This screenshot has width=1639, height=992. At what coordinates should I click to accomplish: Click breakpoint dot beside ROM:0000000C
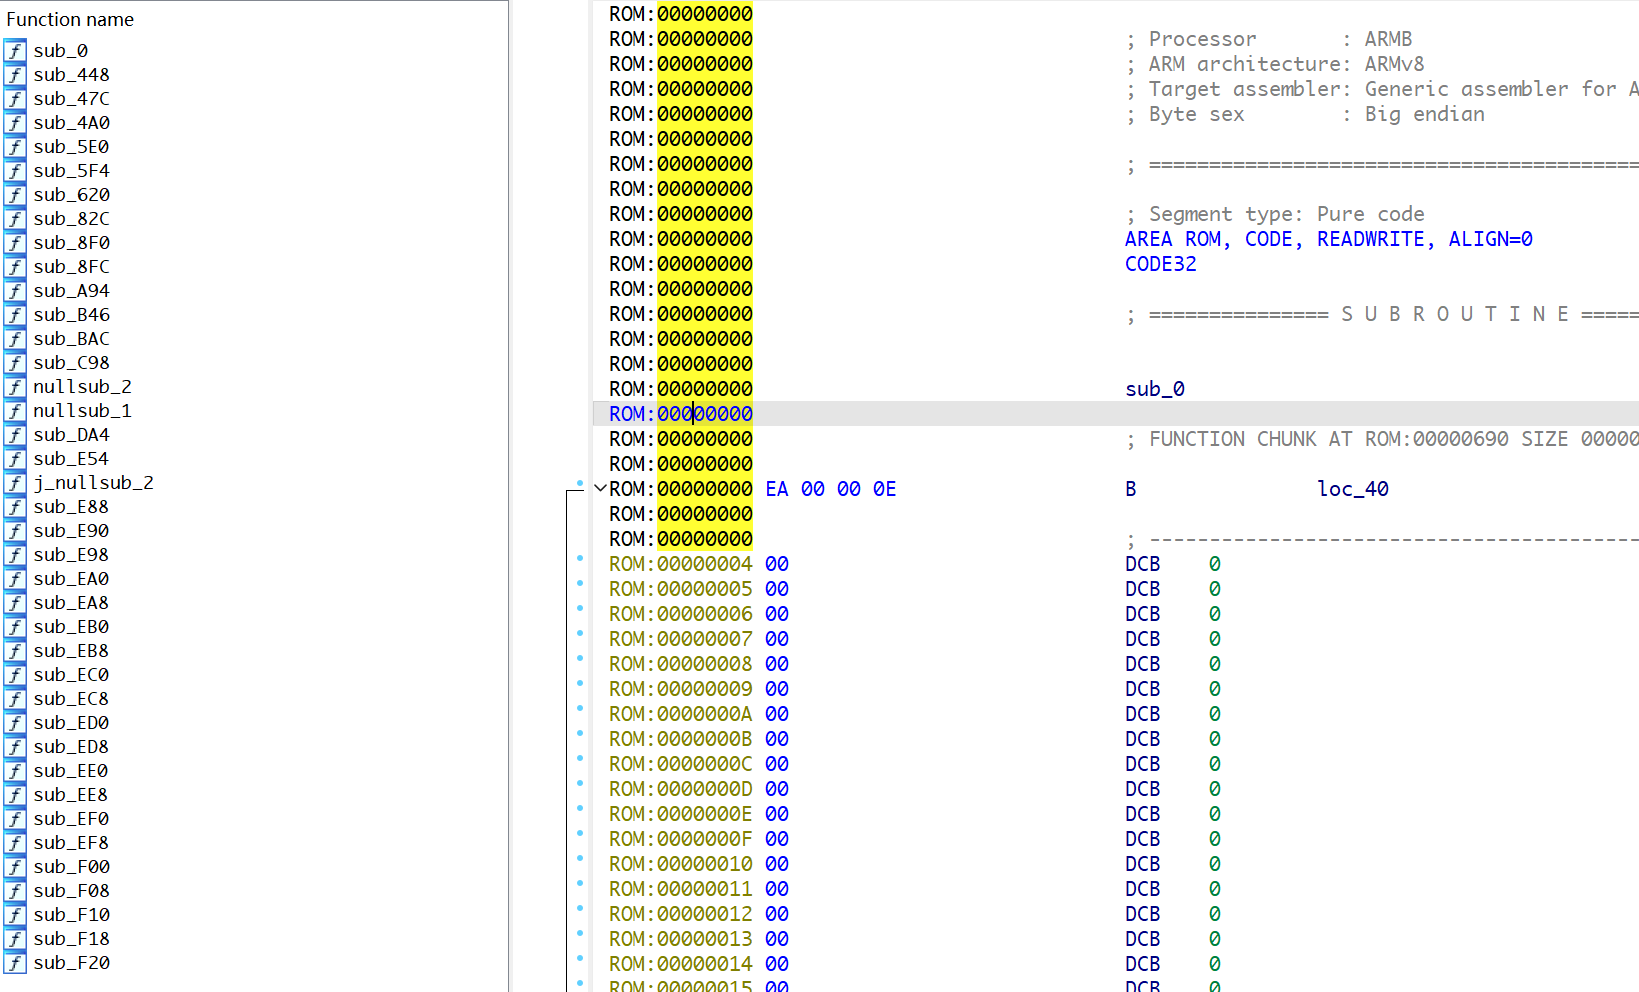[x=580, y=758]
